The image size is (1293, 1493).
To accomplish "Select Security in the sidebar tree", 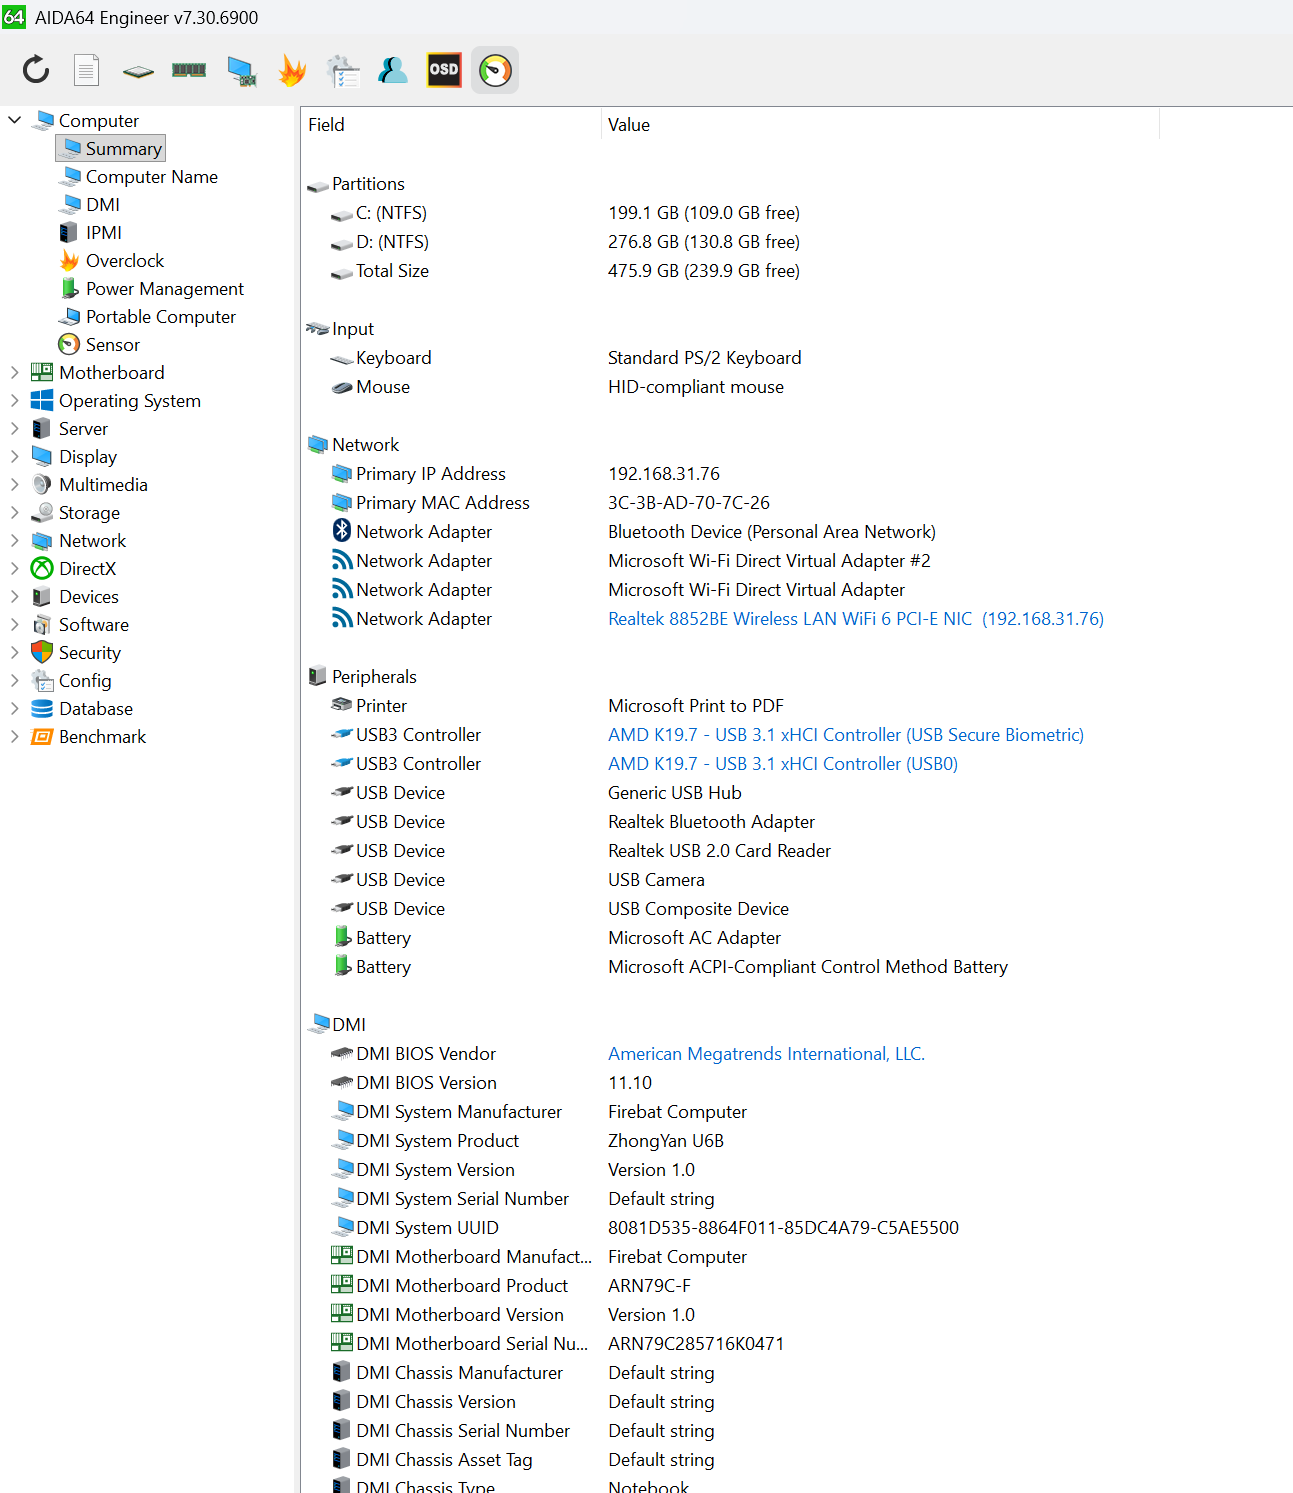I will pos(76,652).
